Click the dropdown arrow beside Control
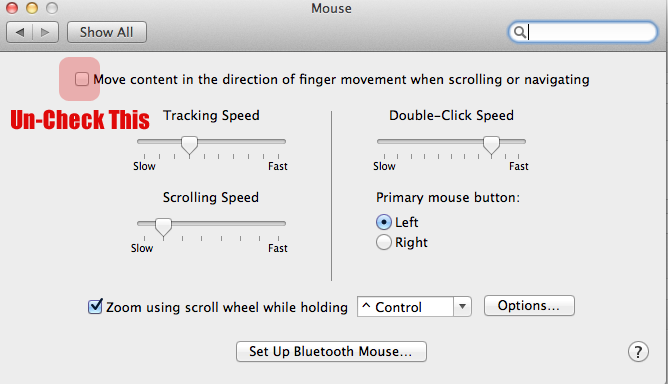This screenshot has height=384, width=668. (462, 307)
